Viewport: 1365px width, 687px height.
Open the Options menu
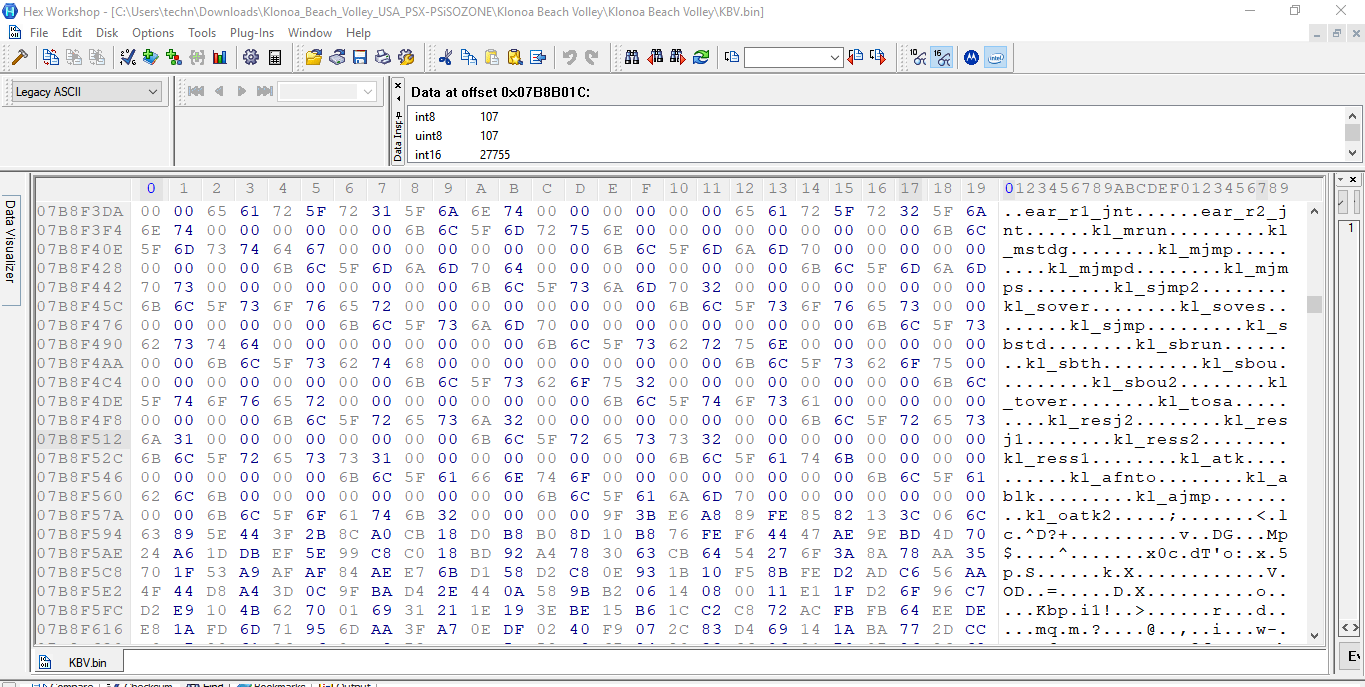tap(153, 33)
